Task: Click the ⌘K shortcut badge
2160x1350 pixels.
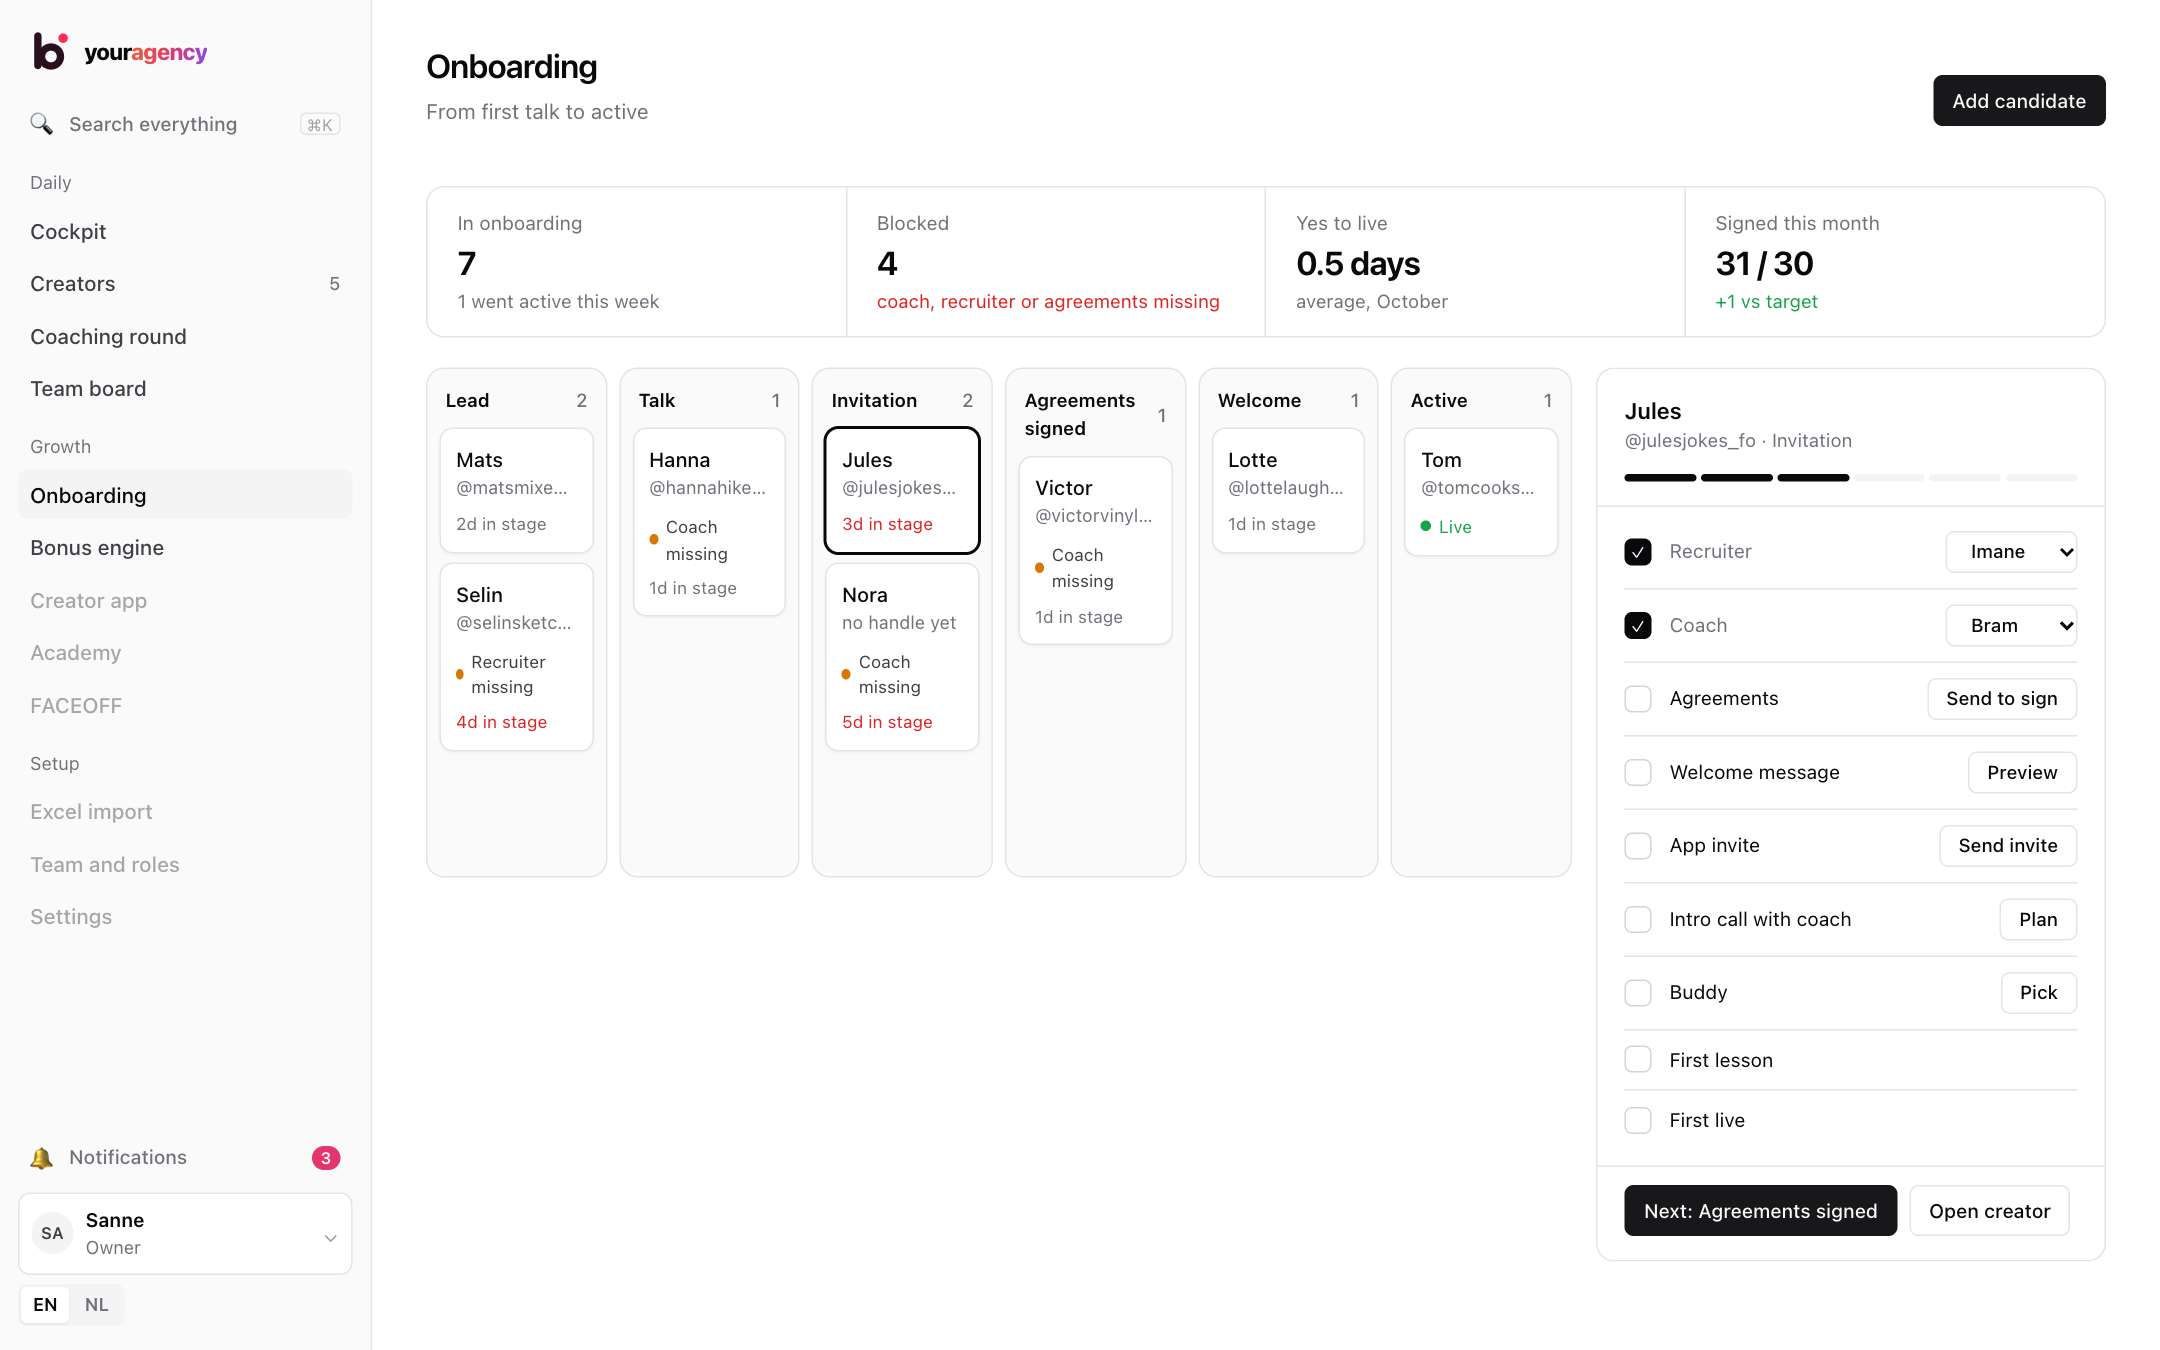Action: pos(320,124)
